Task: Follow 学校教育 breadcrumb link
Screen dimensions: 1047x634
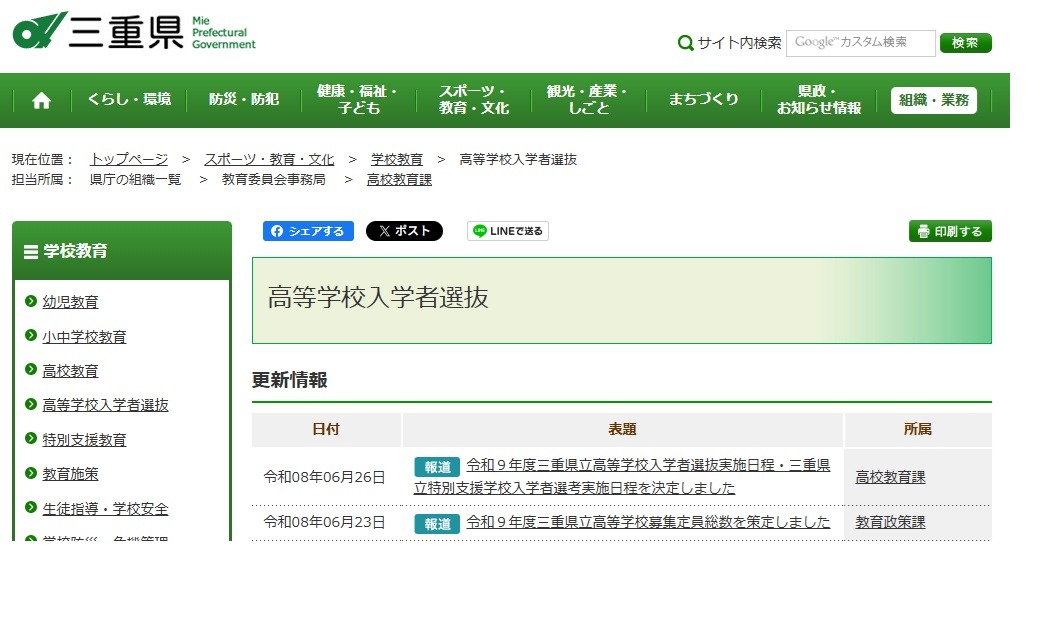Action: [x=397, y=159]
